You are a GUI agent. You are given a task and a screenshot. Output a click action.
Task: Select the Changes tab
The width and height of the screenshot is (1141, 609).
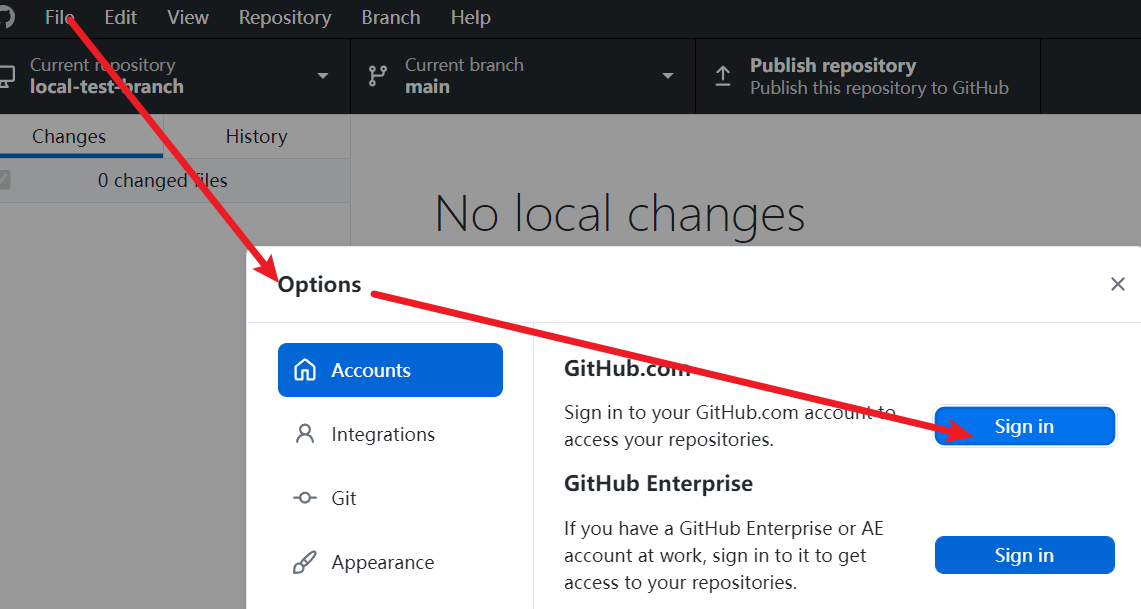[x=69, y=136]
